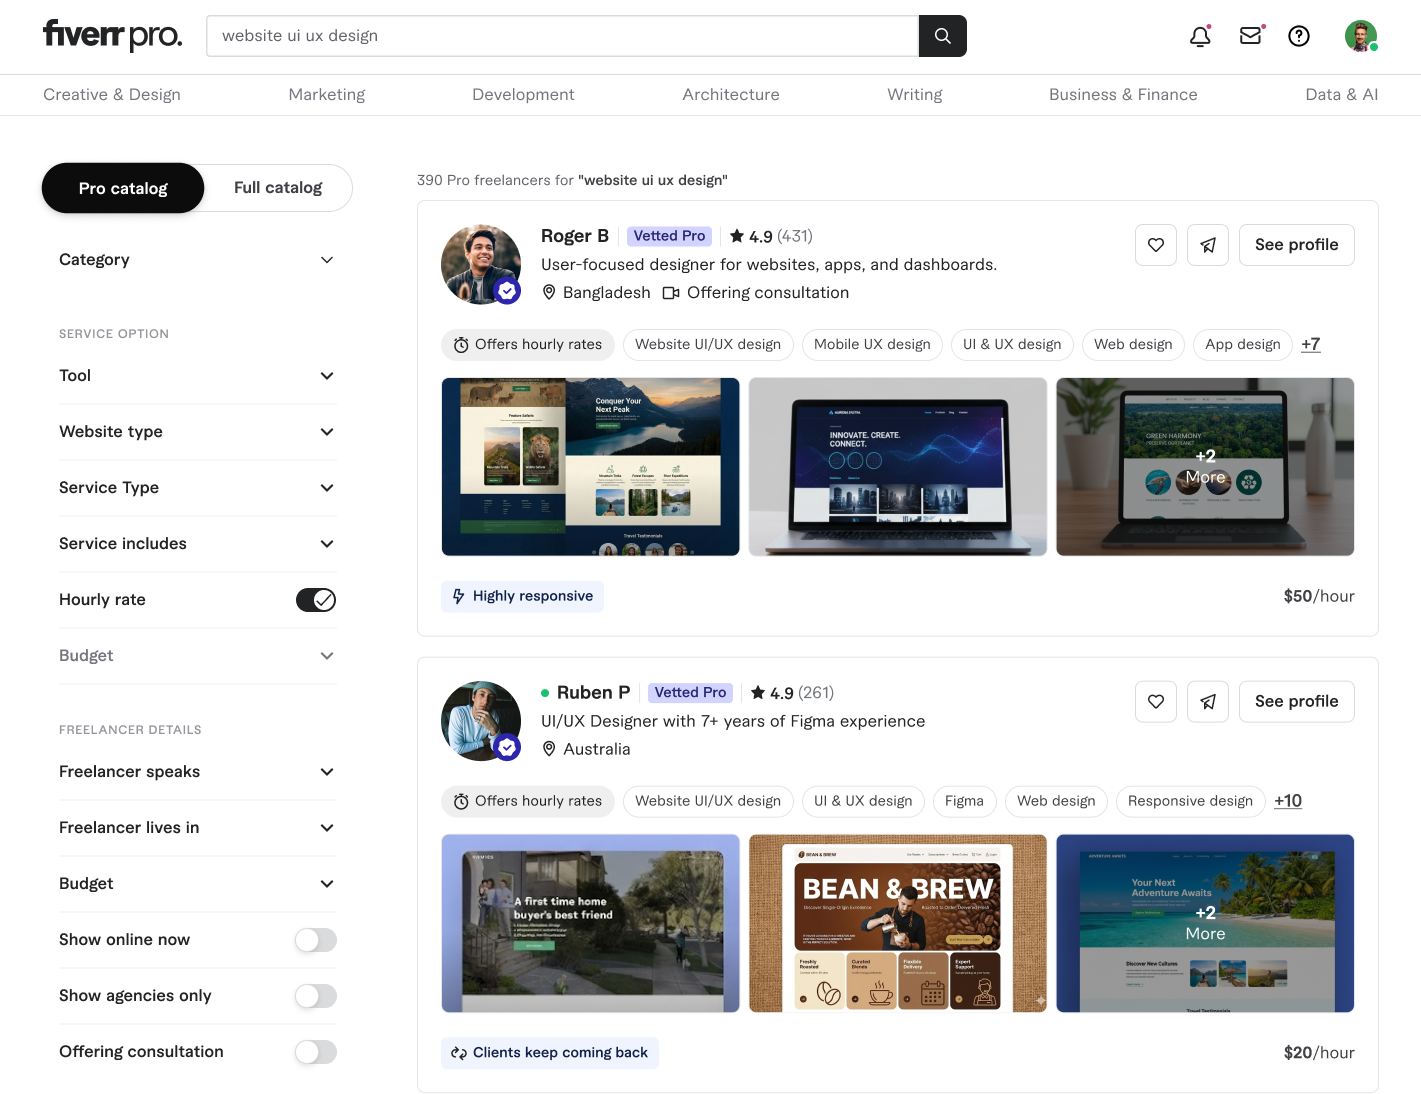This screenshot has width=1421, height=1094.
Task: Save Roger B with heart icon
Action: point(1155,245)
